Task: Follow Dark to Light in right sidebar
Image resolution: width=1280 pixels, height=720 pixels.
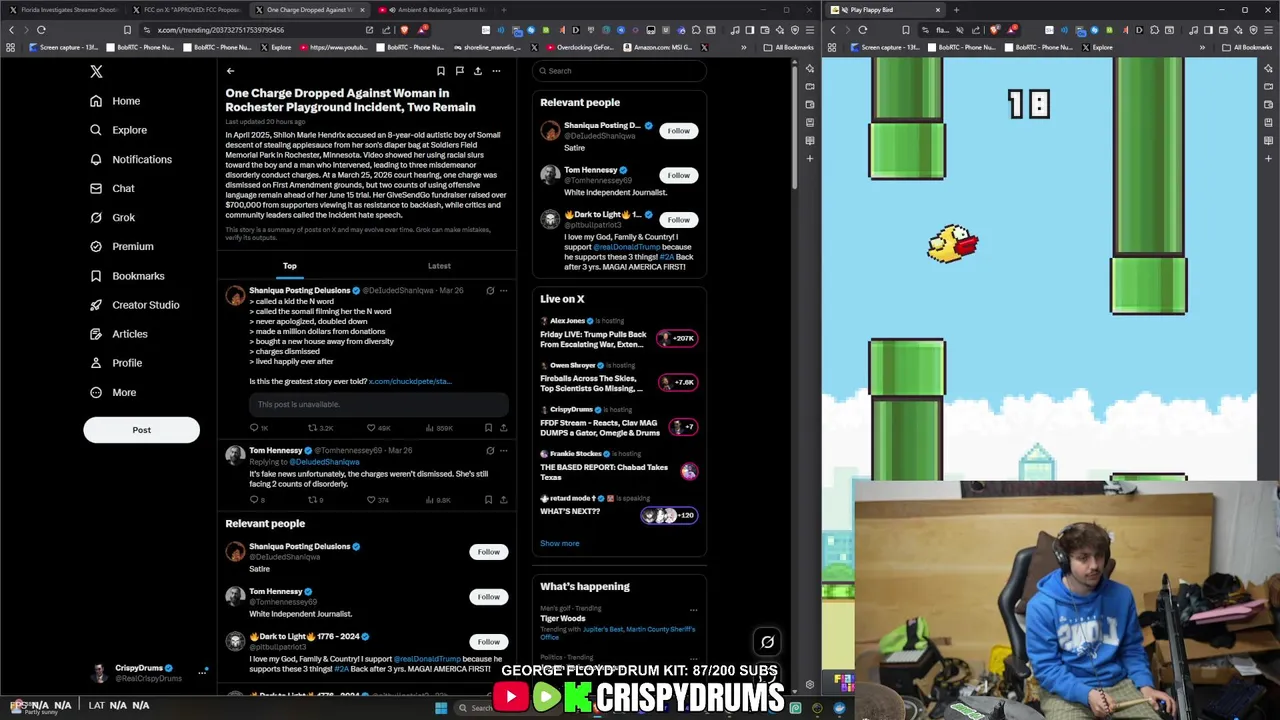Action: 679,220
